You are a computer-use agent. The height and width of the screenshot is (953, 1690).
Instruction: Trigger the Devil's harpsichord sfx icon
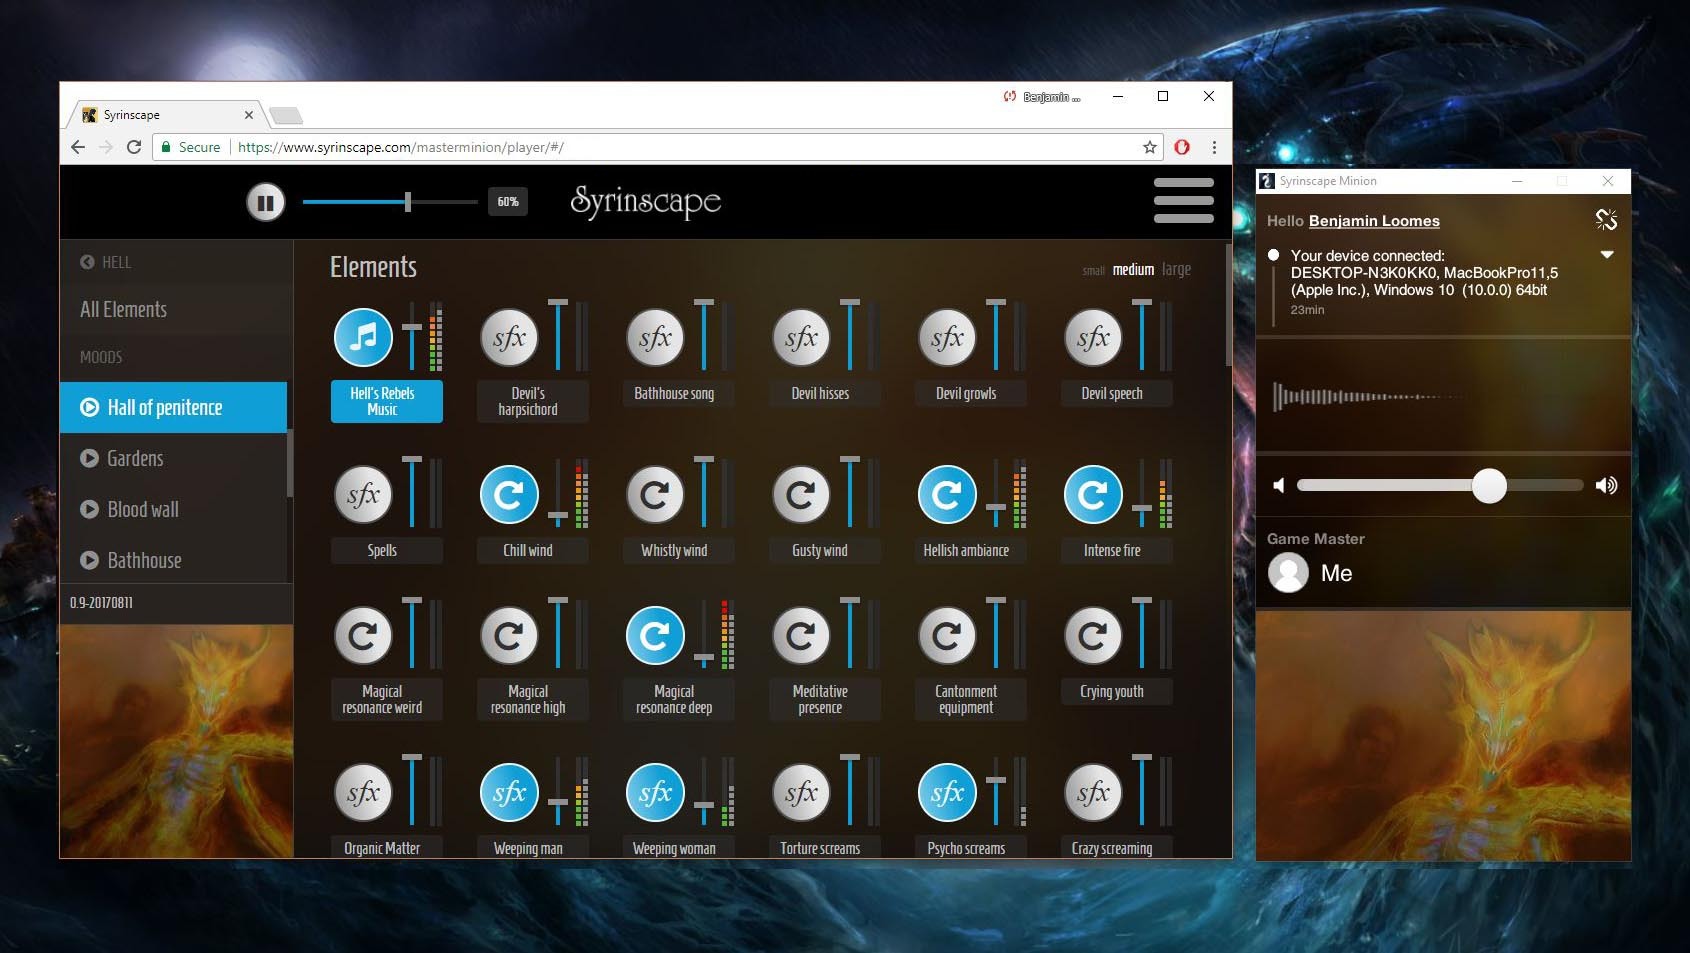pos(509,337)
